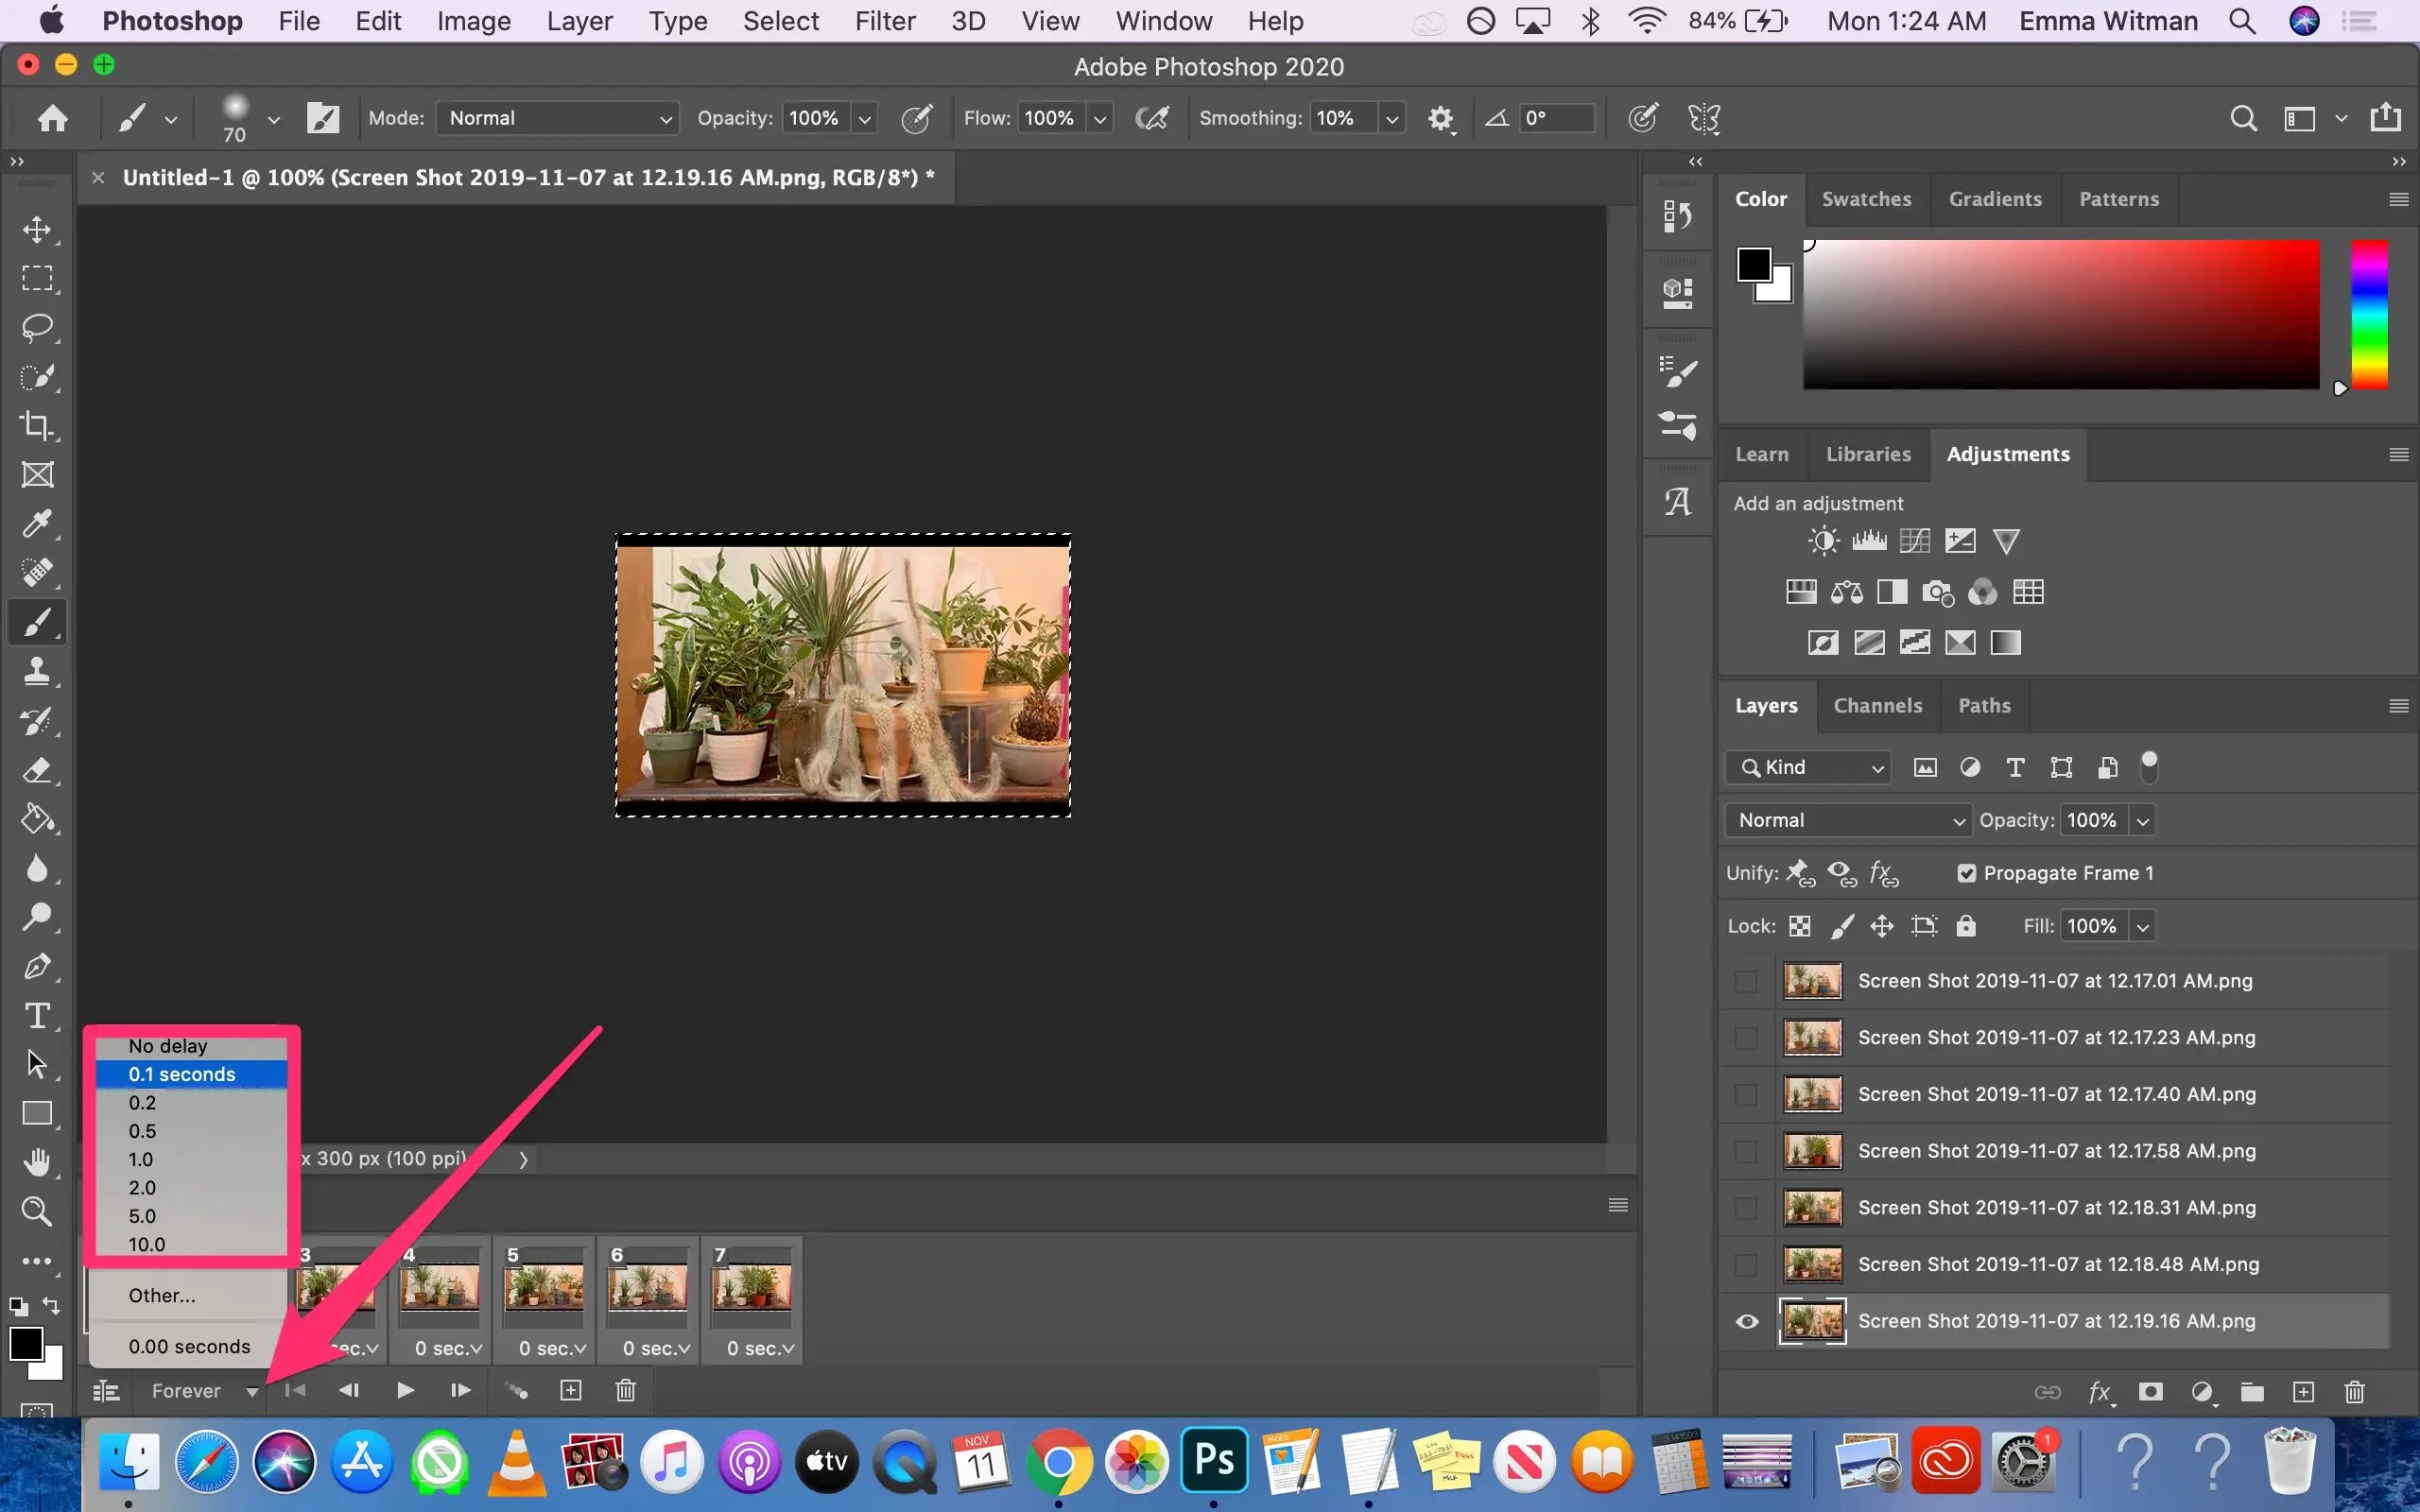The image size is (2420, 1512).
Task: Go to previous animation frame
Action: tap(349, 1390)
